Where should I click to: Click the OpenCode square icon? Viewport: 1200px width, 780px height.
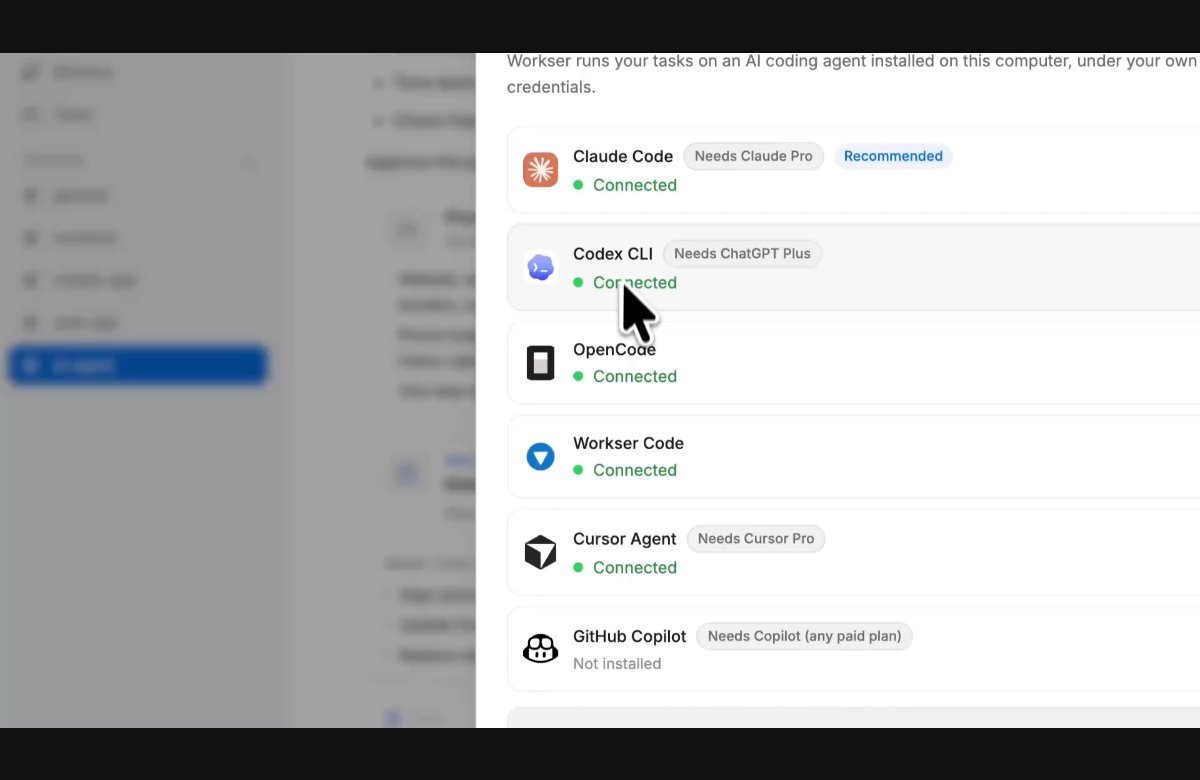pyautogui.click(x=540, y=362)
